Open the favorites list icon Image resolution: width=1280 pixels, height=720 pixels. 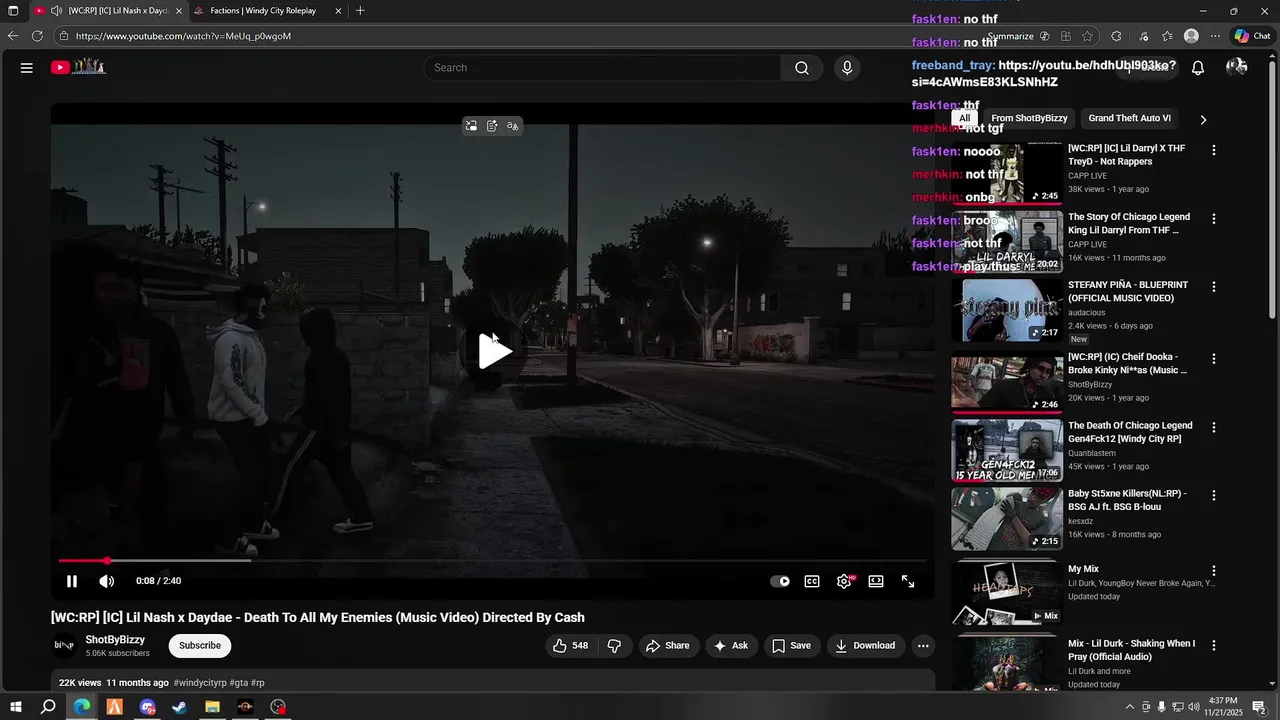(x=1167, y=36)
